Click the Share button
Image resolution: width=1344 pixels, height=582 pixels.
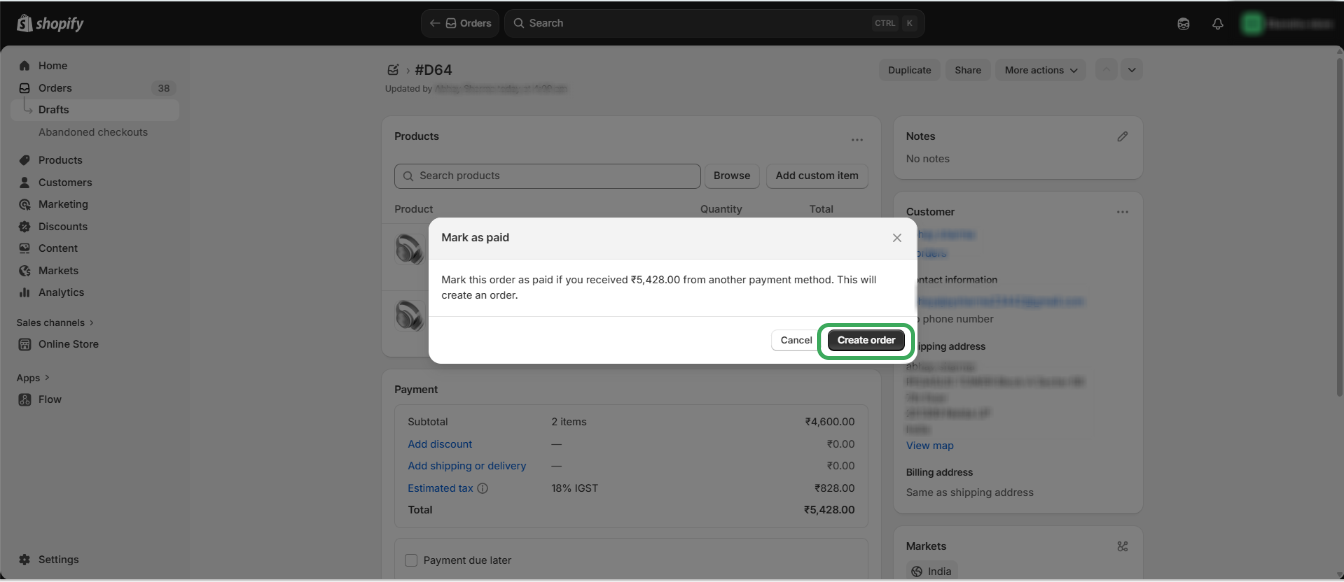coord(968,70)
